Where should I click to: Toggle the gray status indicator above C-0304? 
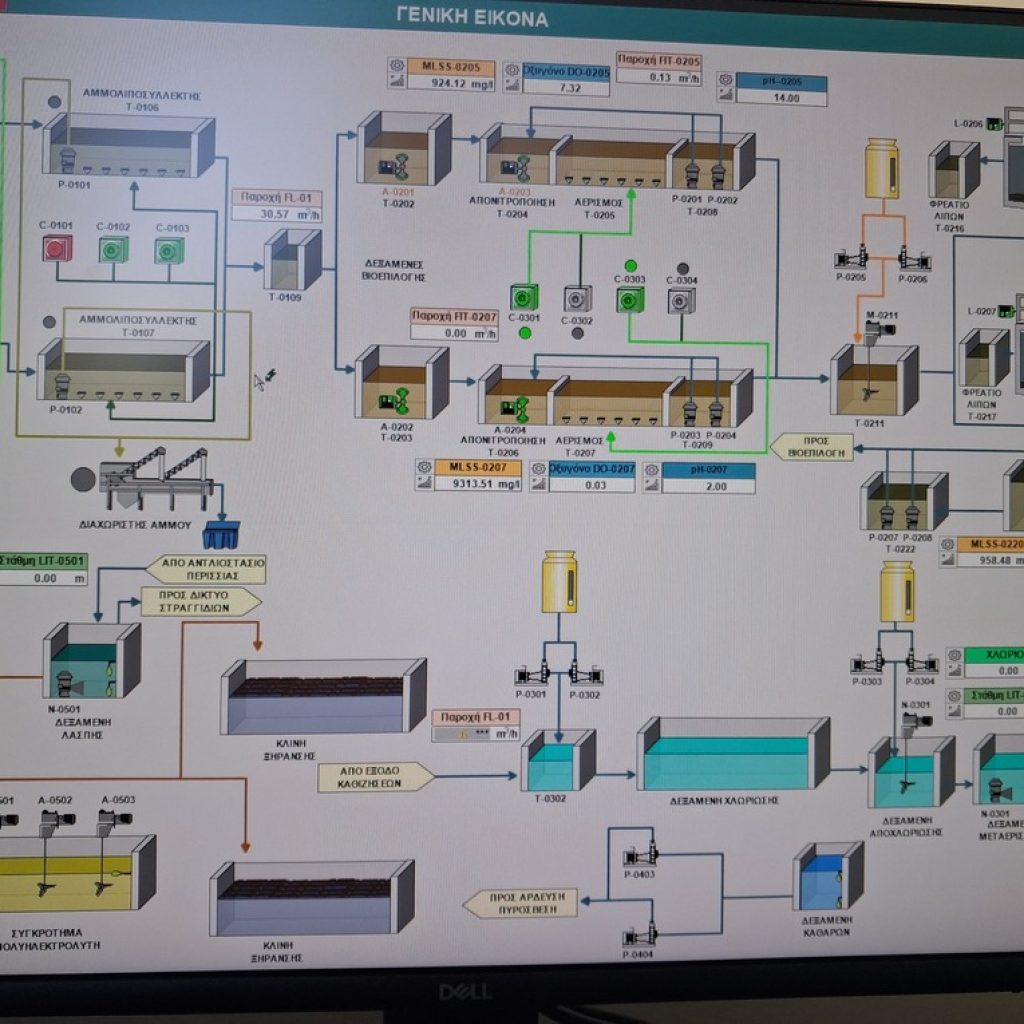tap(682, 268)
